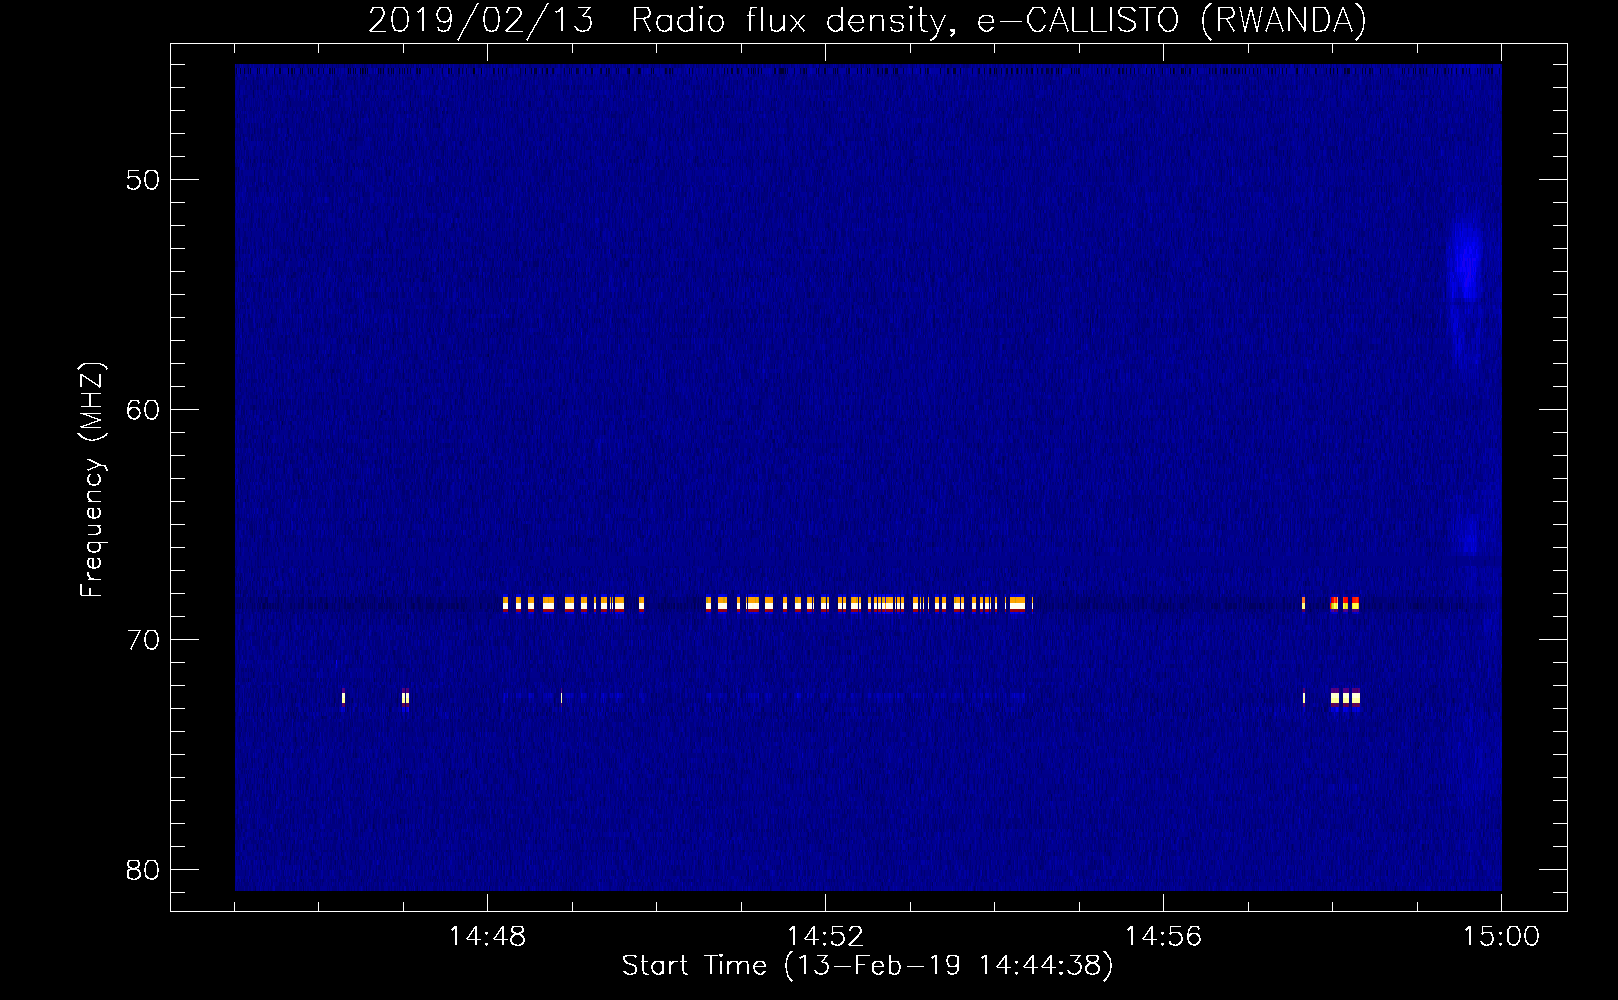Click the 70 MHz frequency tick label

pos(143,640)
